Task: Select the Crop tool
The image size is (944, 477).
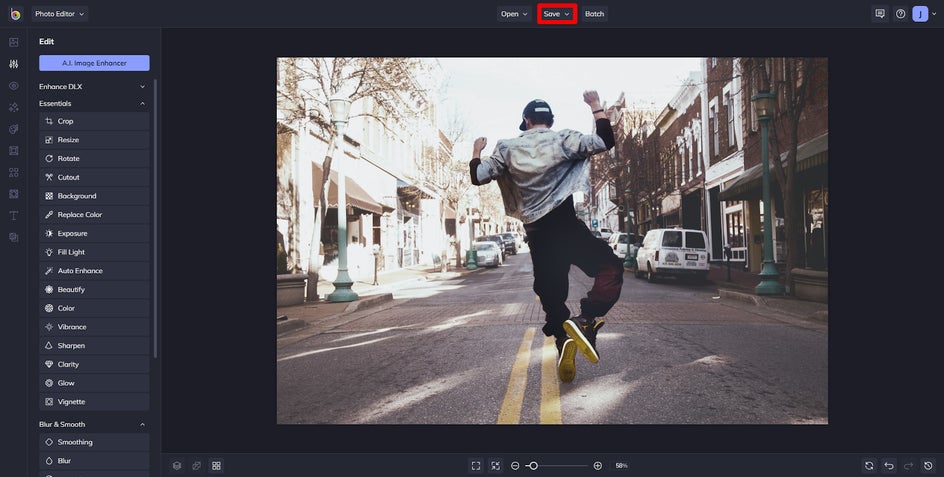Action: click(95, 121)
